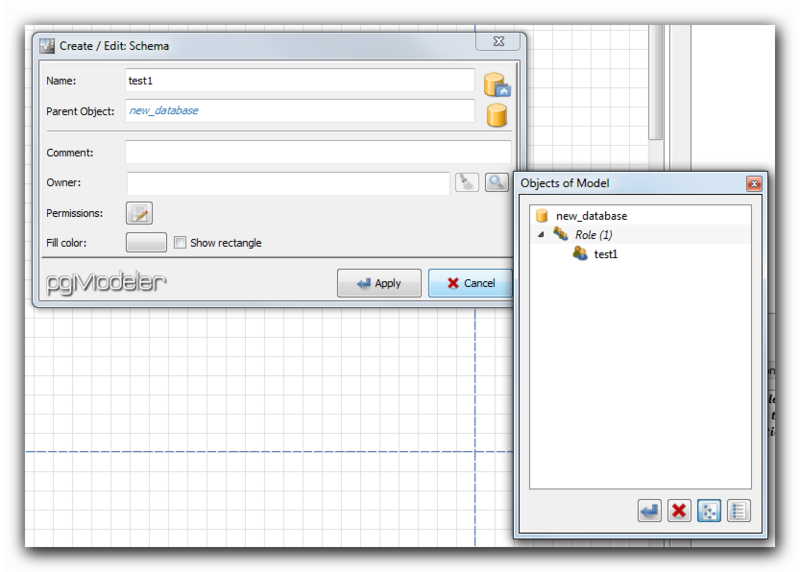Click the database icon next to new_database tree row
This screenshot has width=800, height=572.
click(x=542, y=216)
